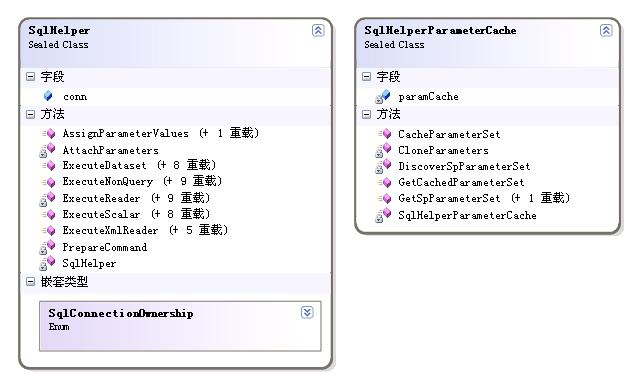
Task: Click the SqlHelper class title
Action: [59, 31]
